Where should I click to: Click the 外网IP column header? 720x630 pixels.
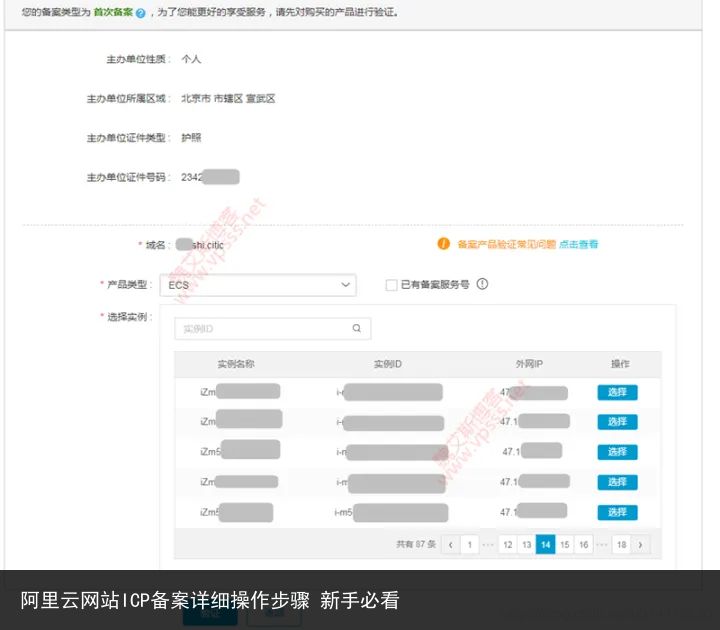tap(529, 364)
